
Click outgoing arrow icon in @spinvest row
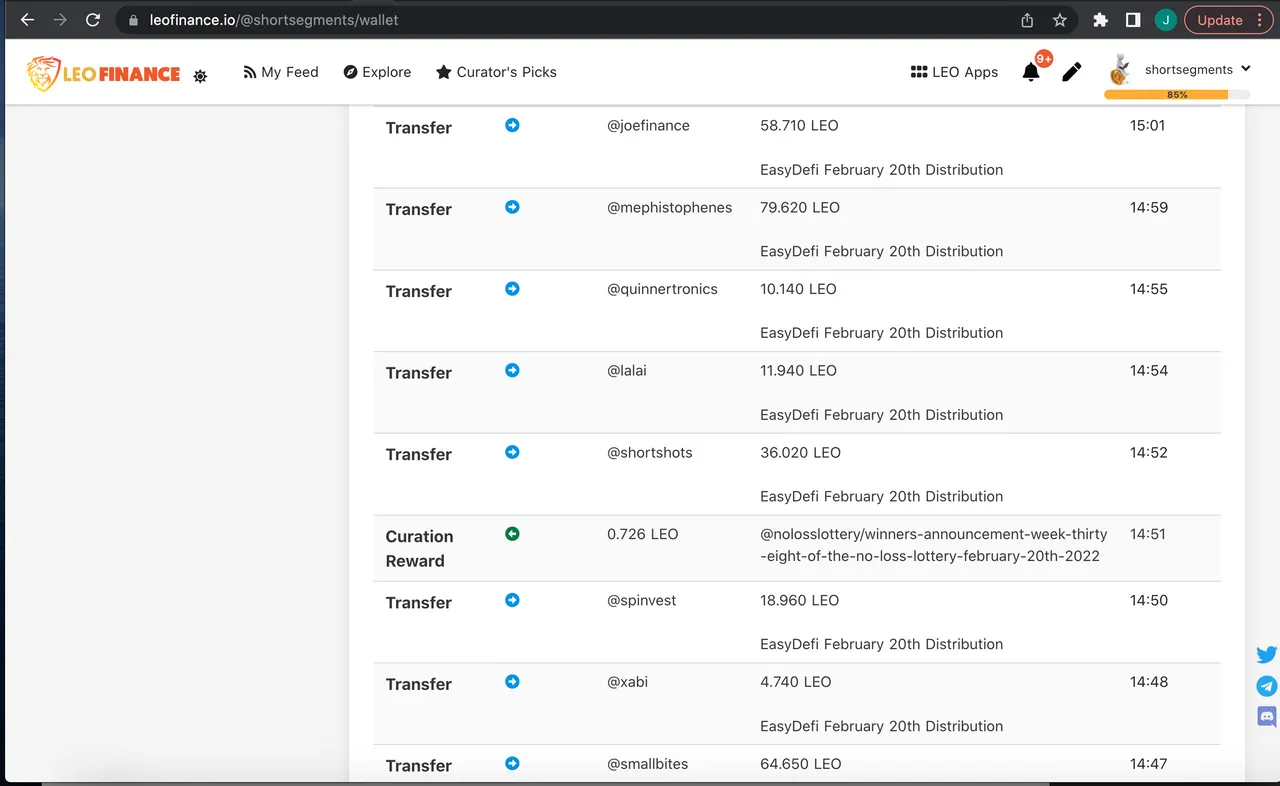[x=512, y=600]
